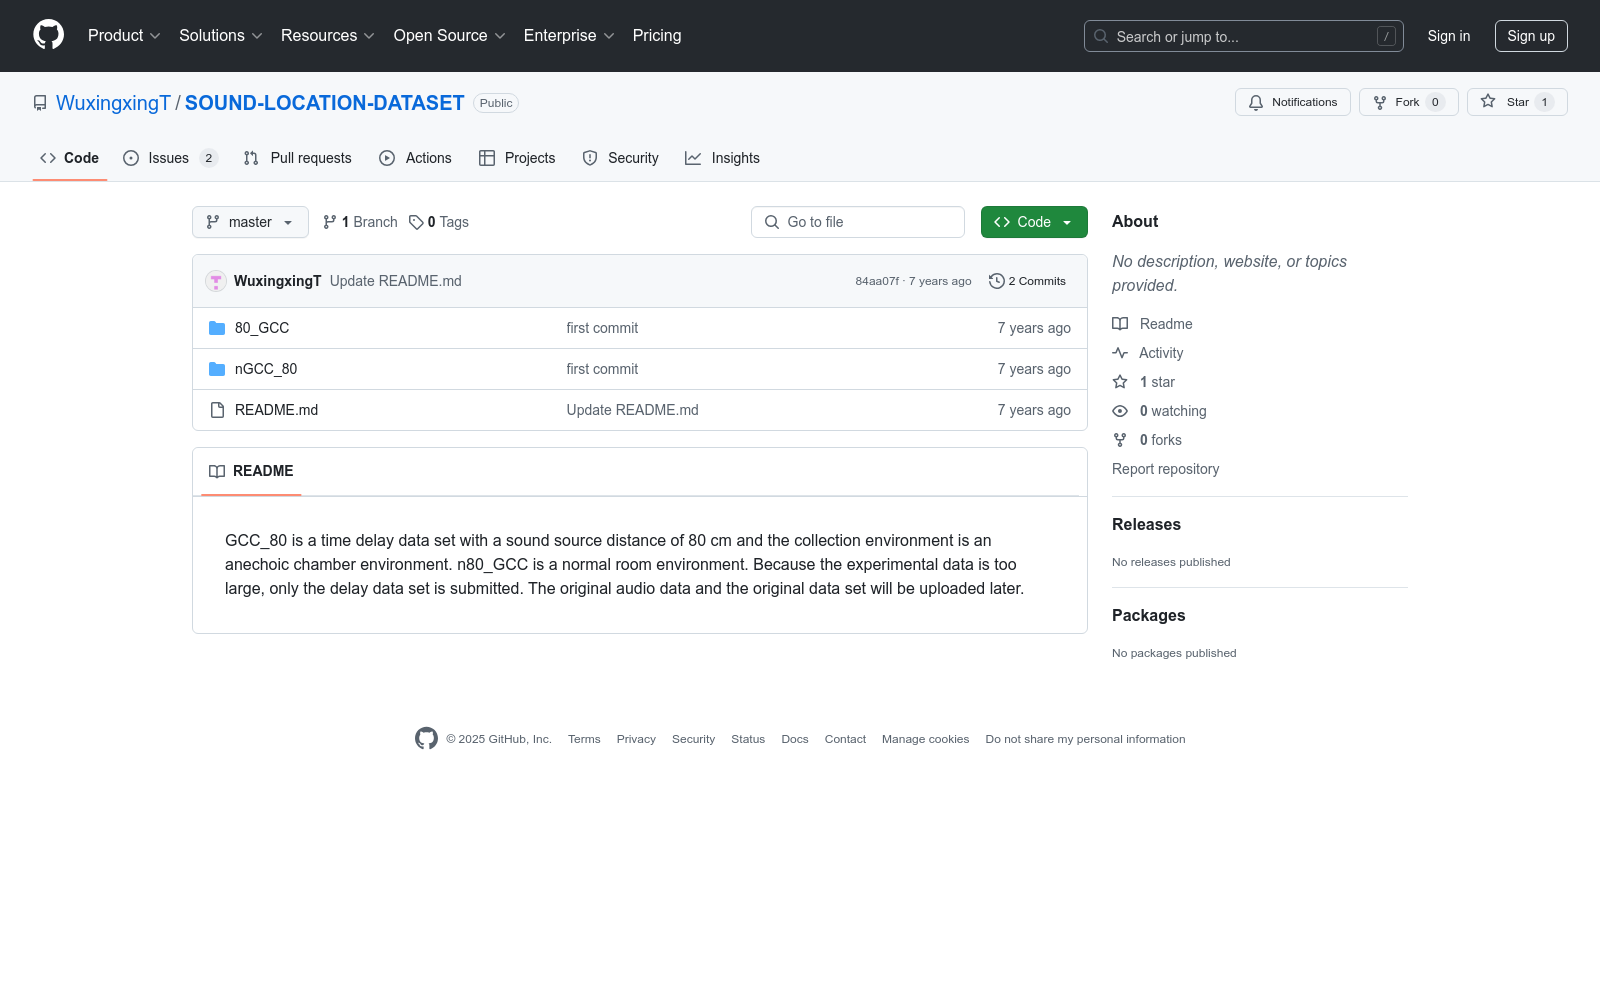Screen dimensions: 1600x1000
Task: Click the Sign in link
Action: (1449, 36)
